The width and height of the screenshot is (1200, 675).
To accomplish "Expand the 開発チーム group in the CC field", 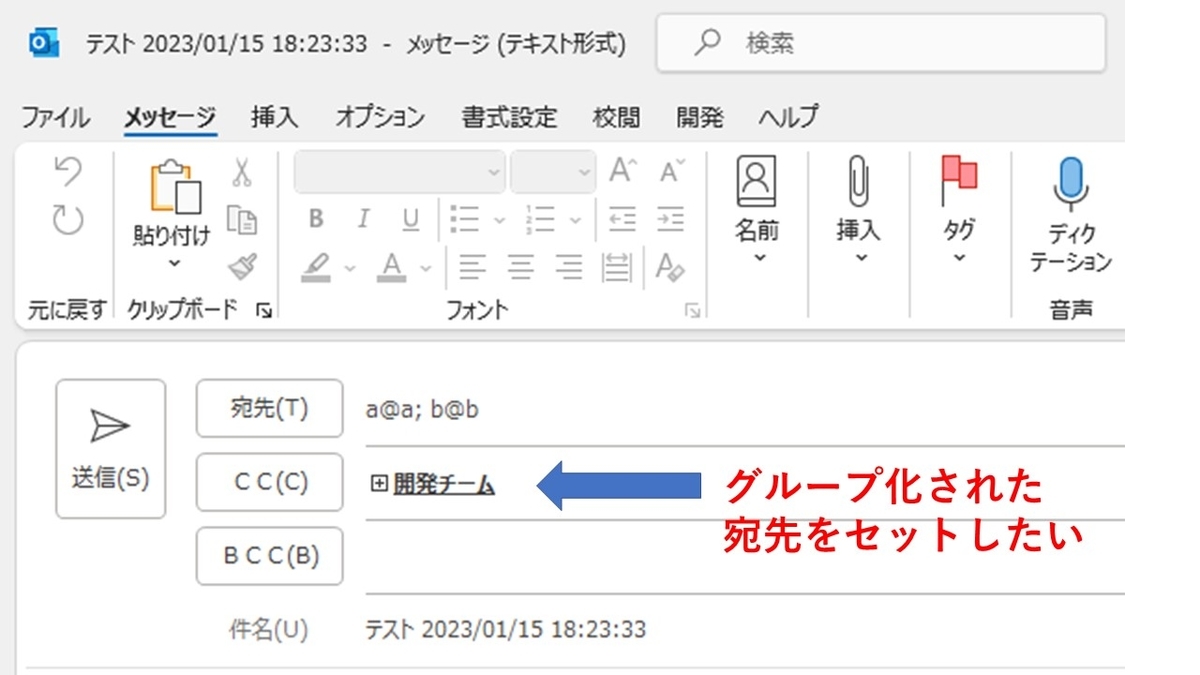I will coord(377,483).
